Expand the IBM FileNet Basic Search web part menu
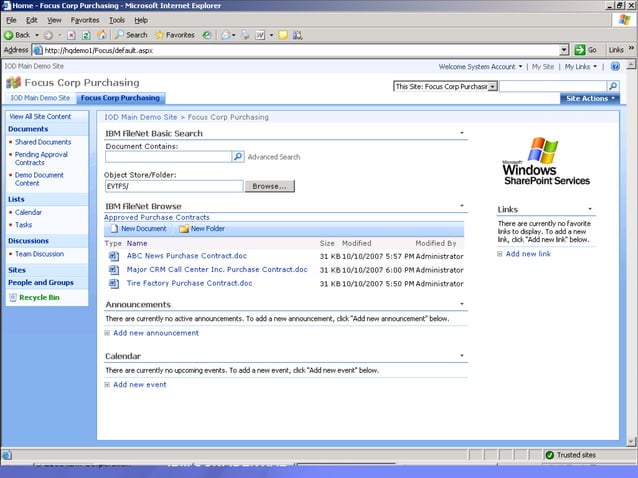The width and height of the screenshot is (638, 478). 461,133
